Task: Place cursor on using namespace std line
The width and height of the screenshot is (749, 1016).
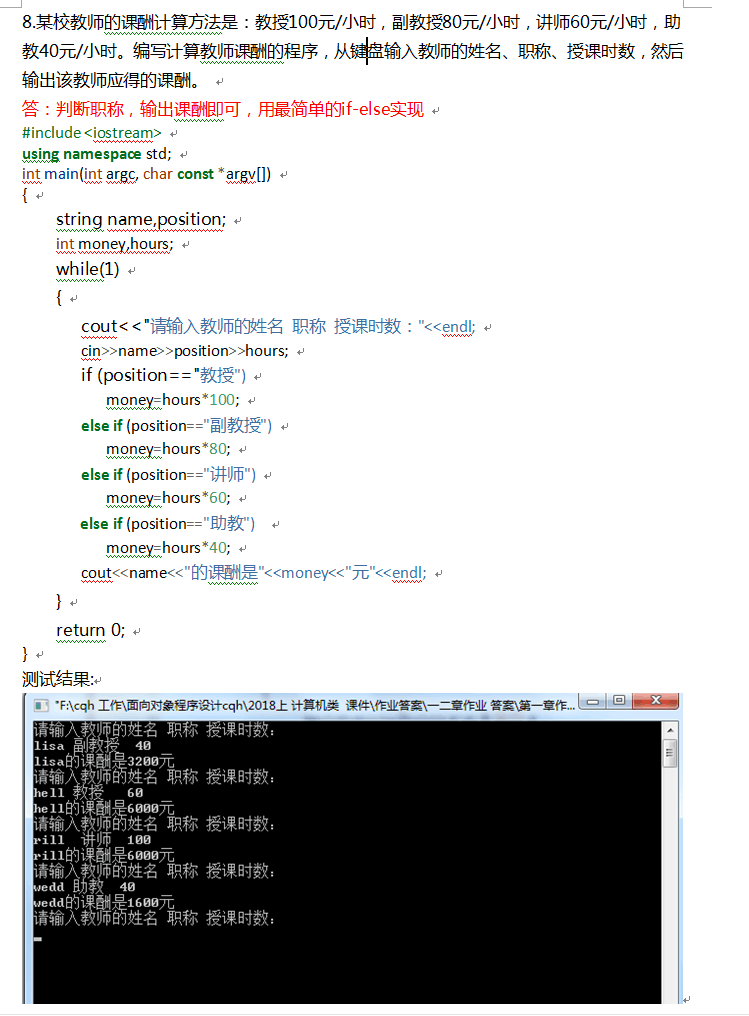Action: [x=97, y=154]
